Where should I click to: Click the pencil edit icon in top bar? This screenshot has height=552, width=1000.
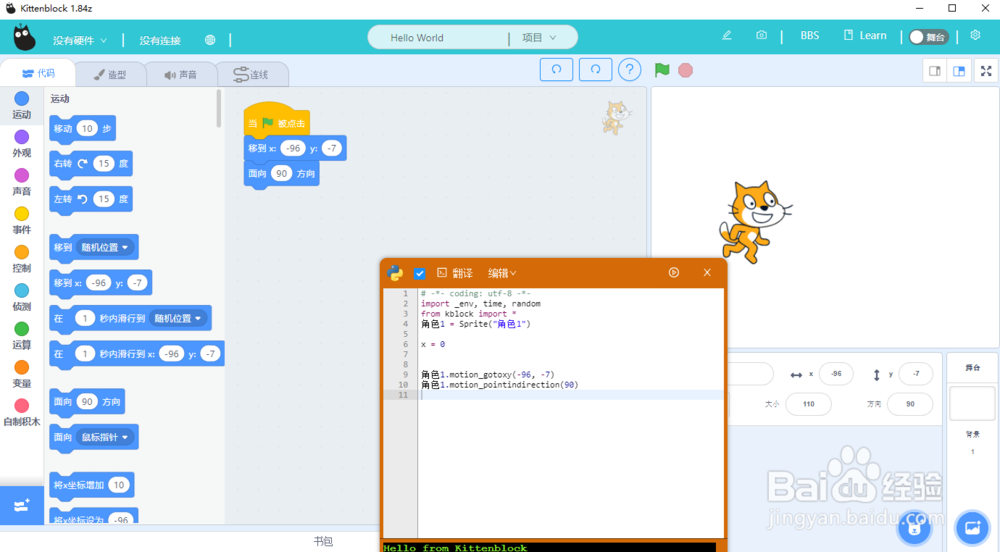click(x=726, y=36)
